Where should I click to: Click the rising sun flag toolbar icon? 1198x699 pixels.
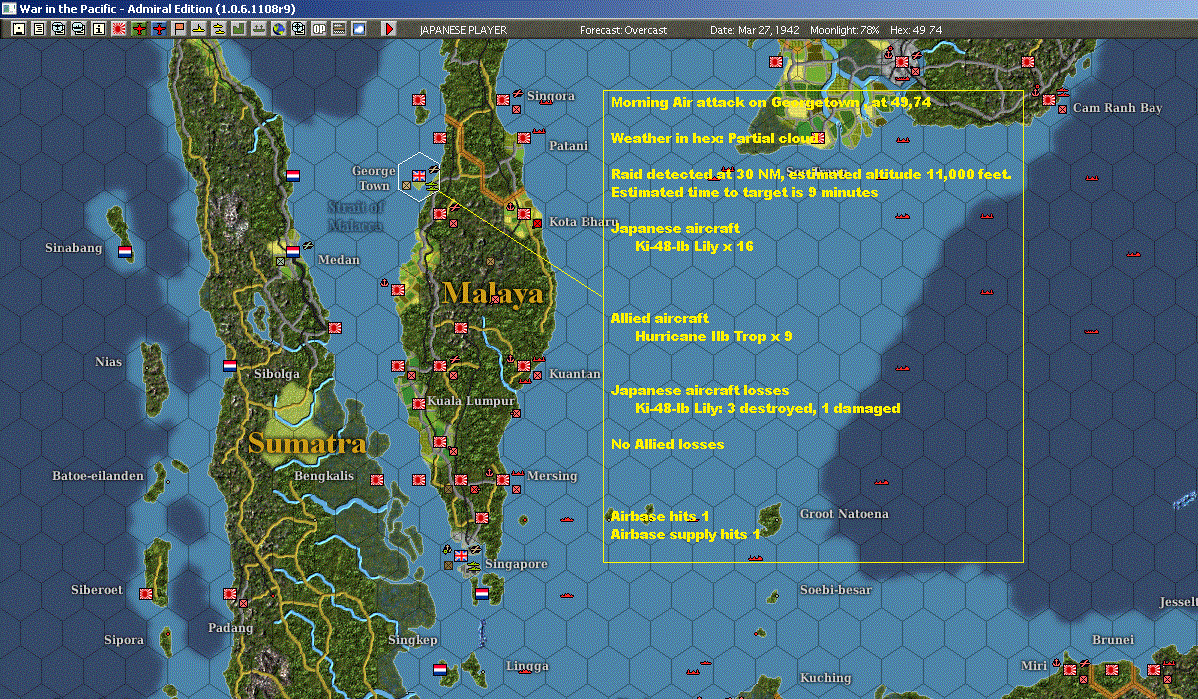point(118,29)
